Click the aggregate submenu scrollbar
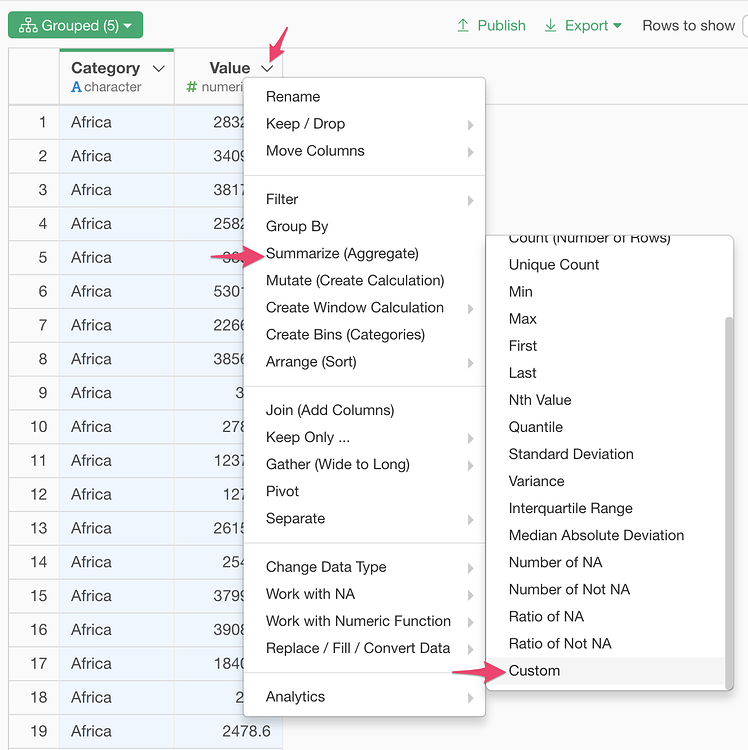 point(729,502)
